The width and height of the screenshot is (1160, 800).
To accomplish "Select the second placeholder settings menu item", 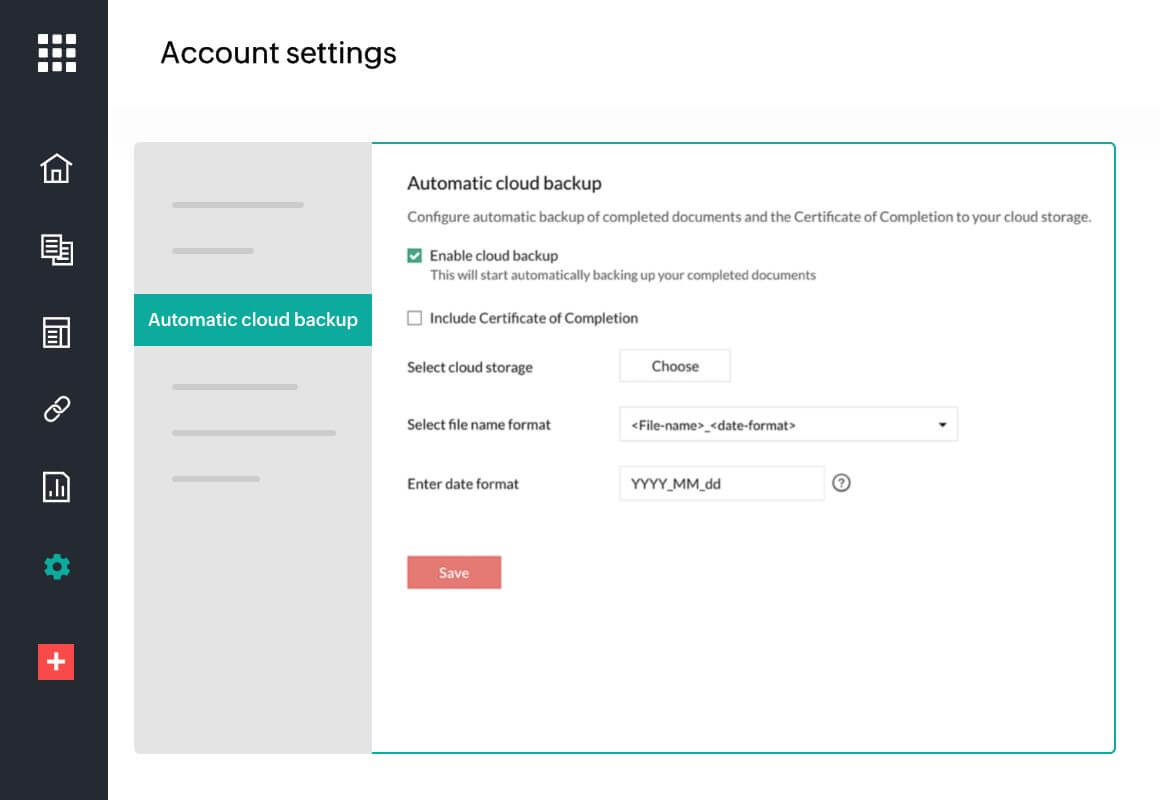I will [213, 251].
